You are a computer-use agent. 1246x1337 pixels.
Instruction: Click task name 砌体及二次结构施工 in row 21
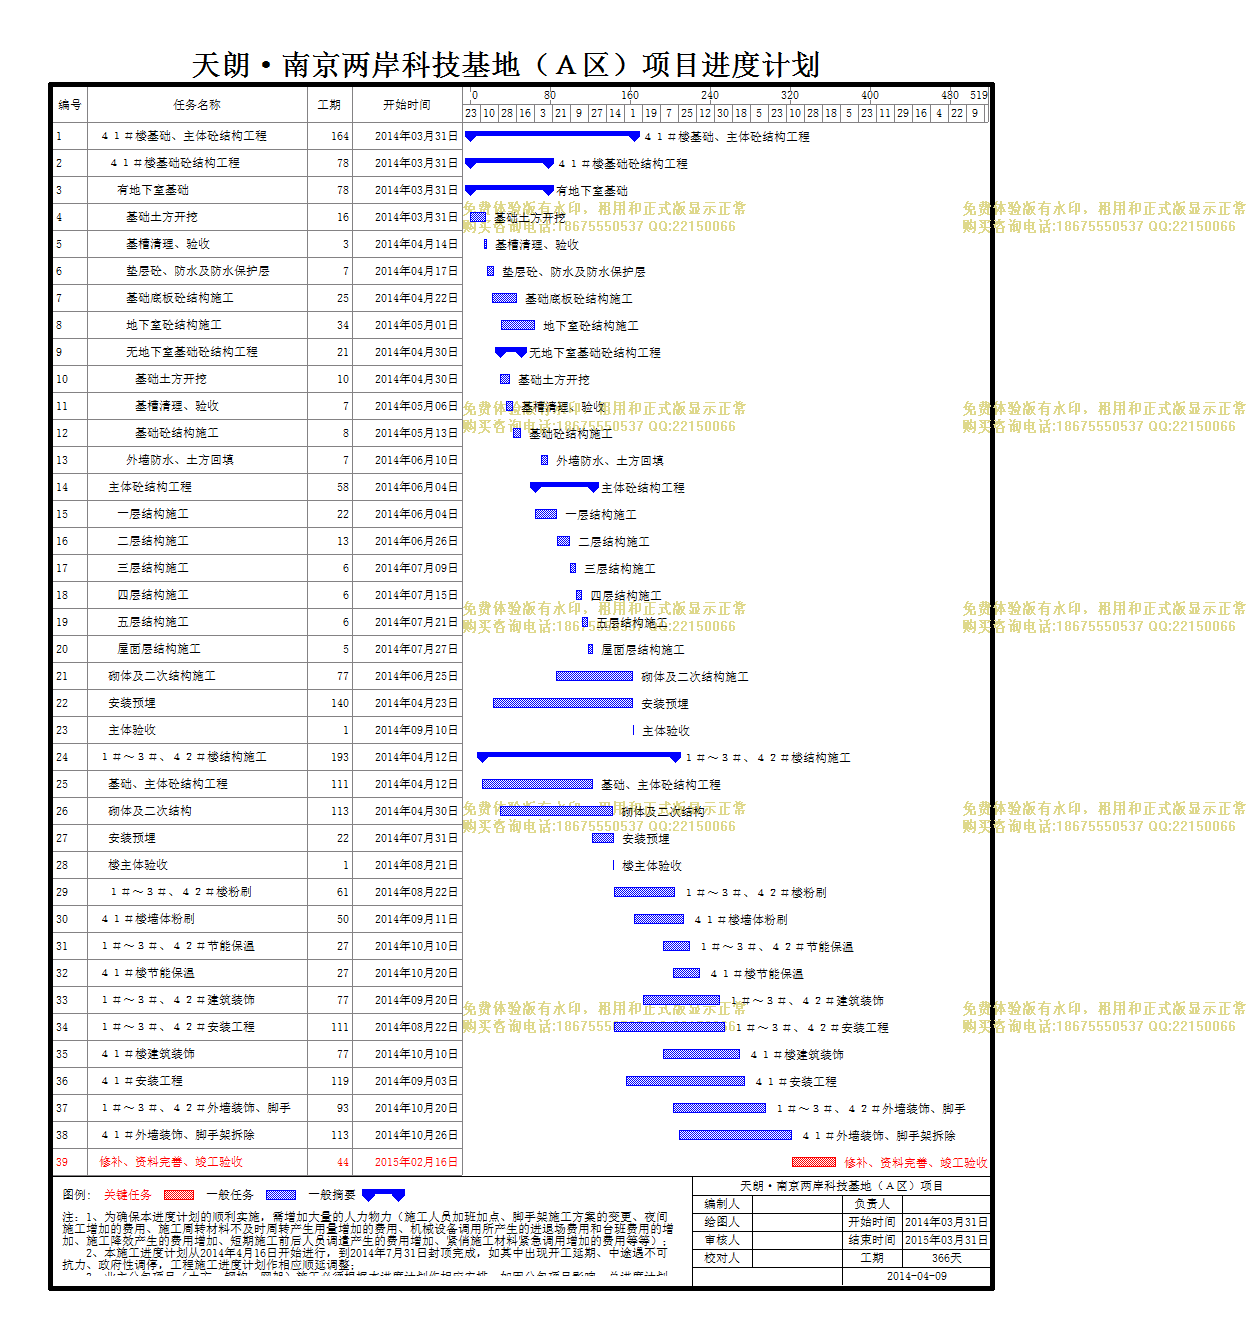tap(162, 676)
